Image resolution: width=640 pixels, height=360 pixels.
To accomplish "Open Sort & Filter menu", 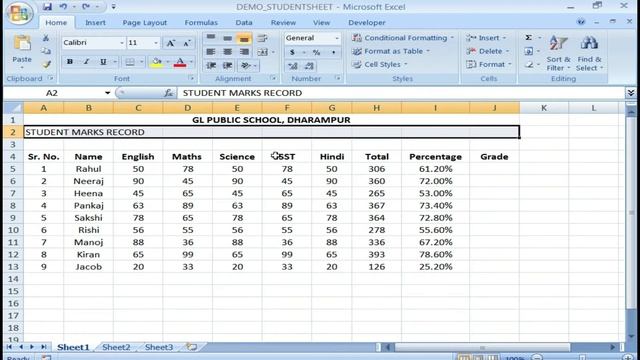I will coord(558,53).
